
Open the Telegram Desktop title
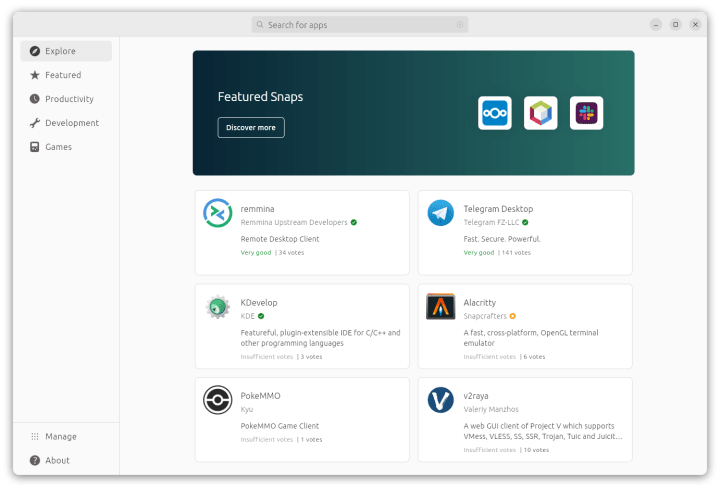[498, 209]
